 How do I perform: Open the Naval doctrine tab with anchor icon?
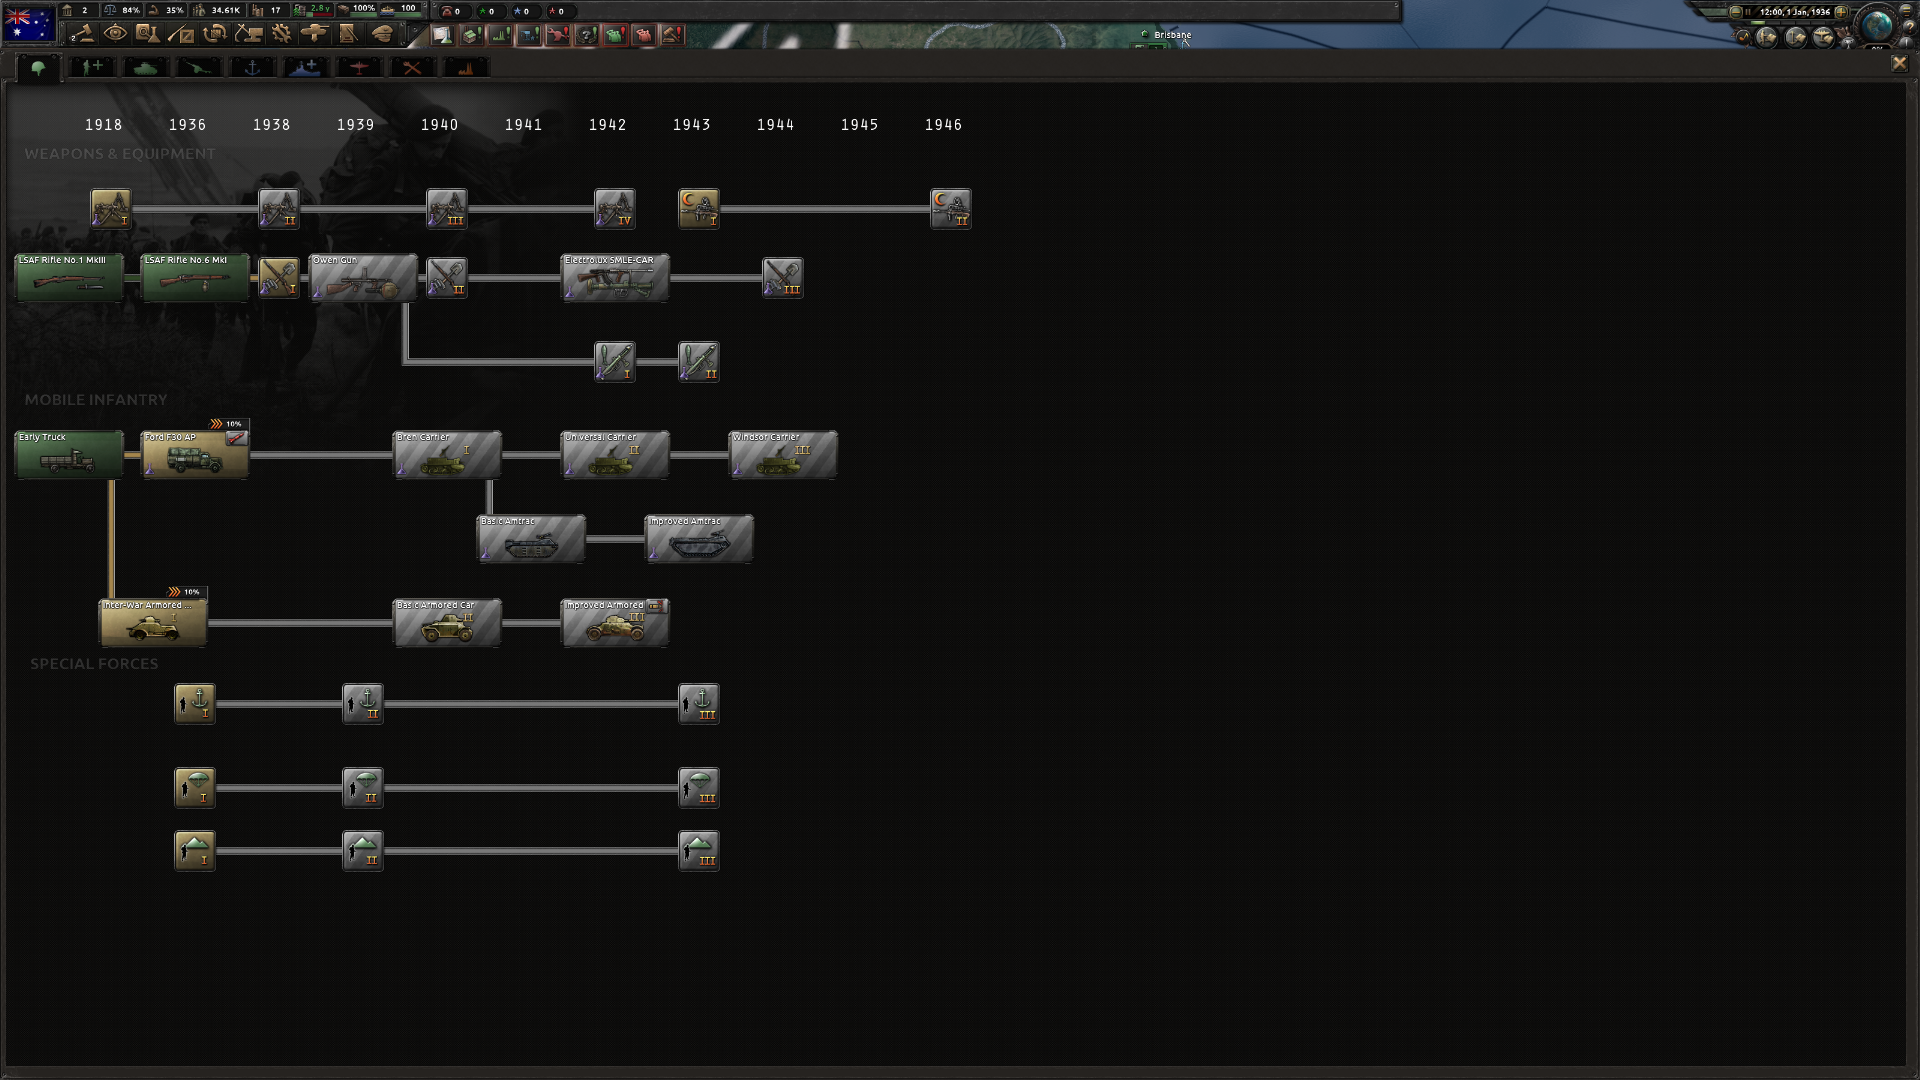252,67
